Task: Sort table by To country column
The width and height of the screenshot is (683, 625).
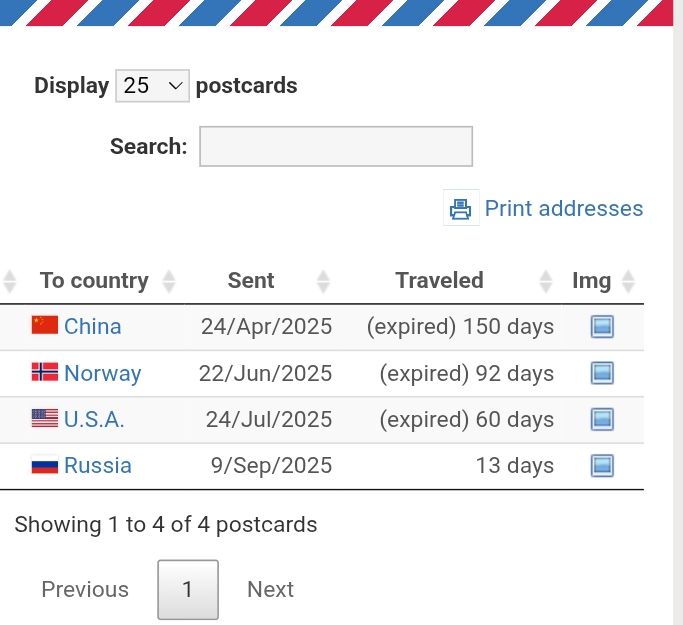Action: click(94, 281)
